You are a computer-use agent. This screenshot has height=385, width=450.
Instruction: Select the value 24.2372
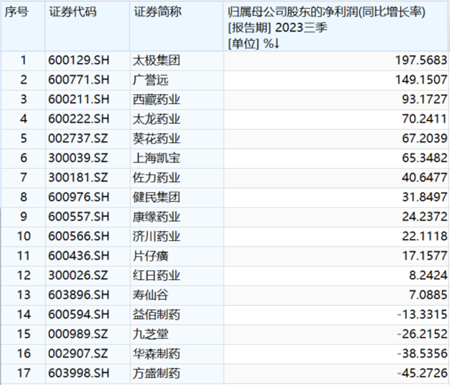[424, 217]
